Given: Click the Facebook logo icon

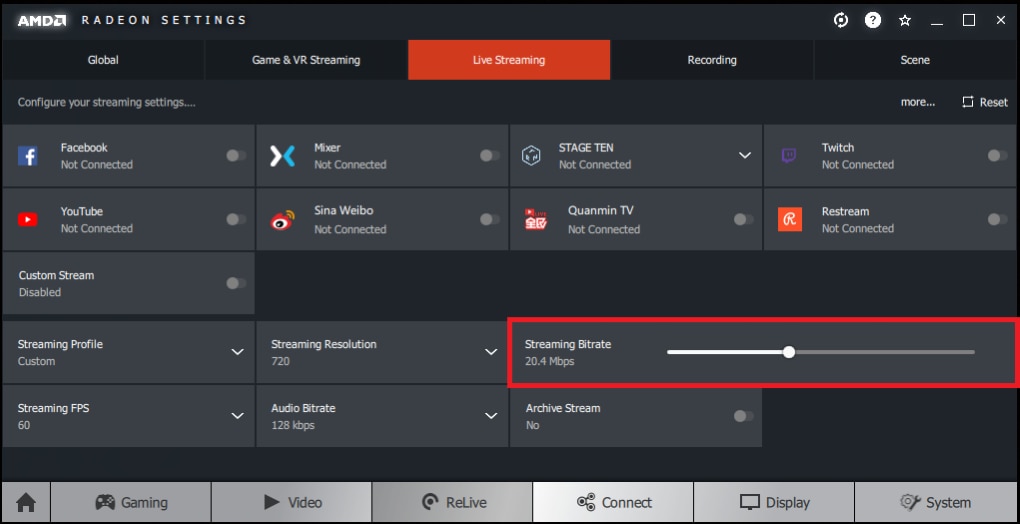Looking at the screenshot, I should (x=27, y=156).
